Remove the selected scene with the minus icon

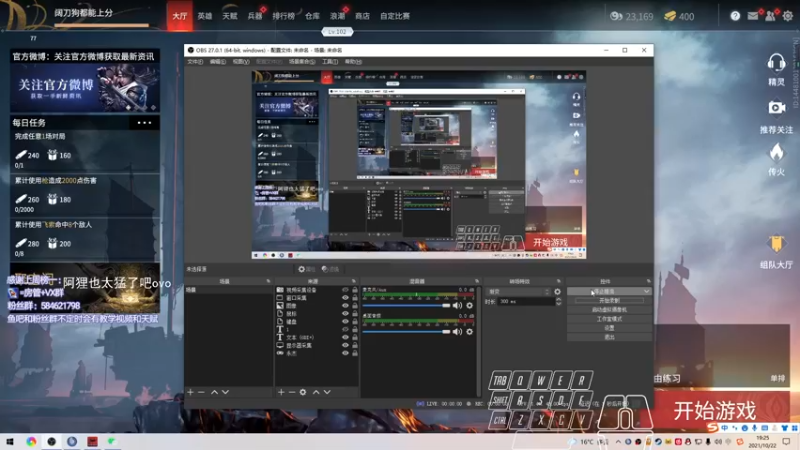[201, 392]
